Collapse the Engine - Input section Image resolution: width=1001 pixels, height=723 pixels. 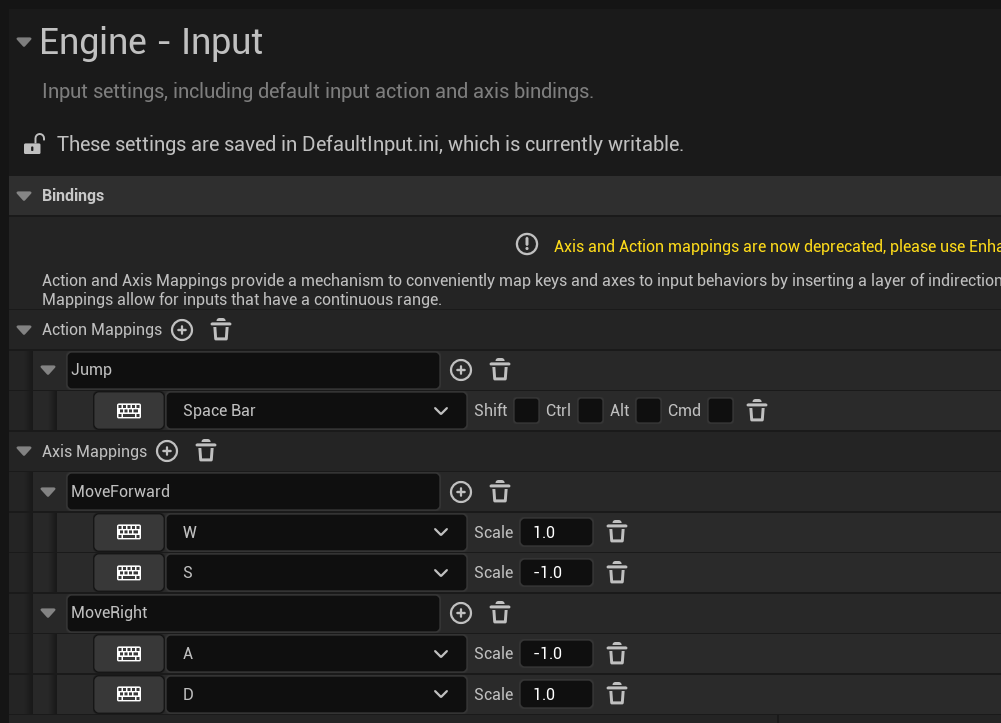point(24,43)
